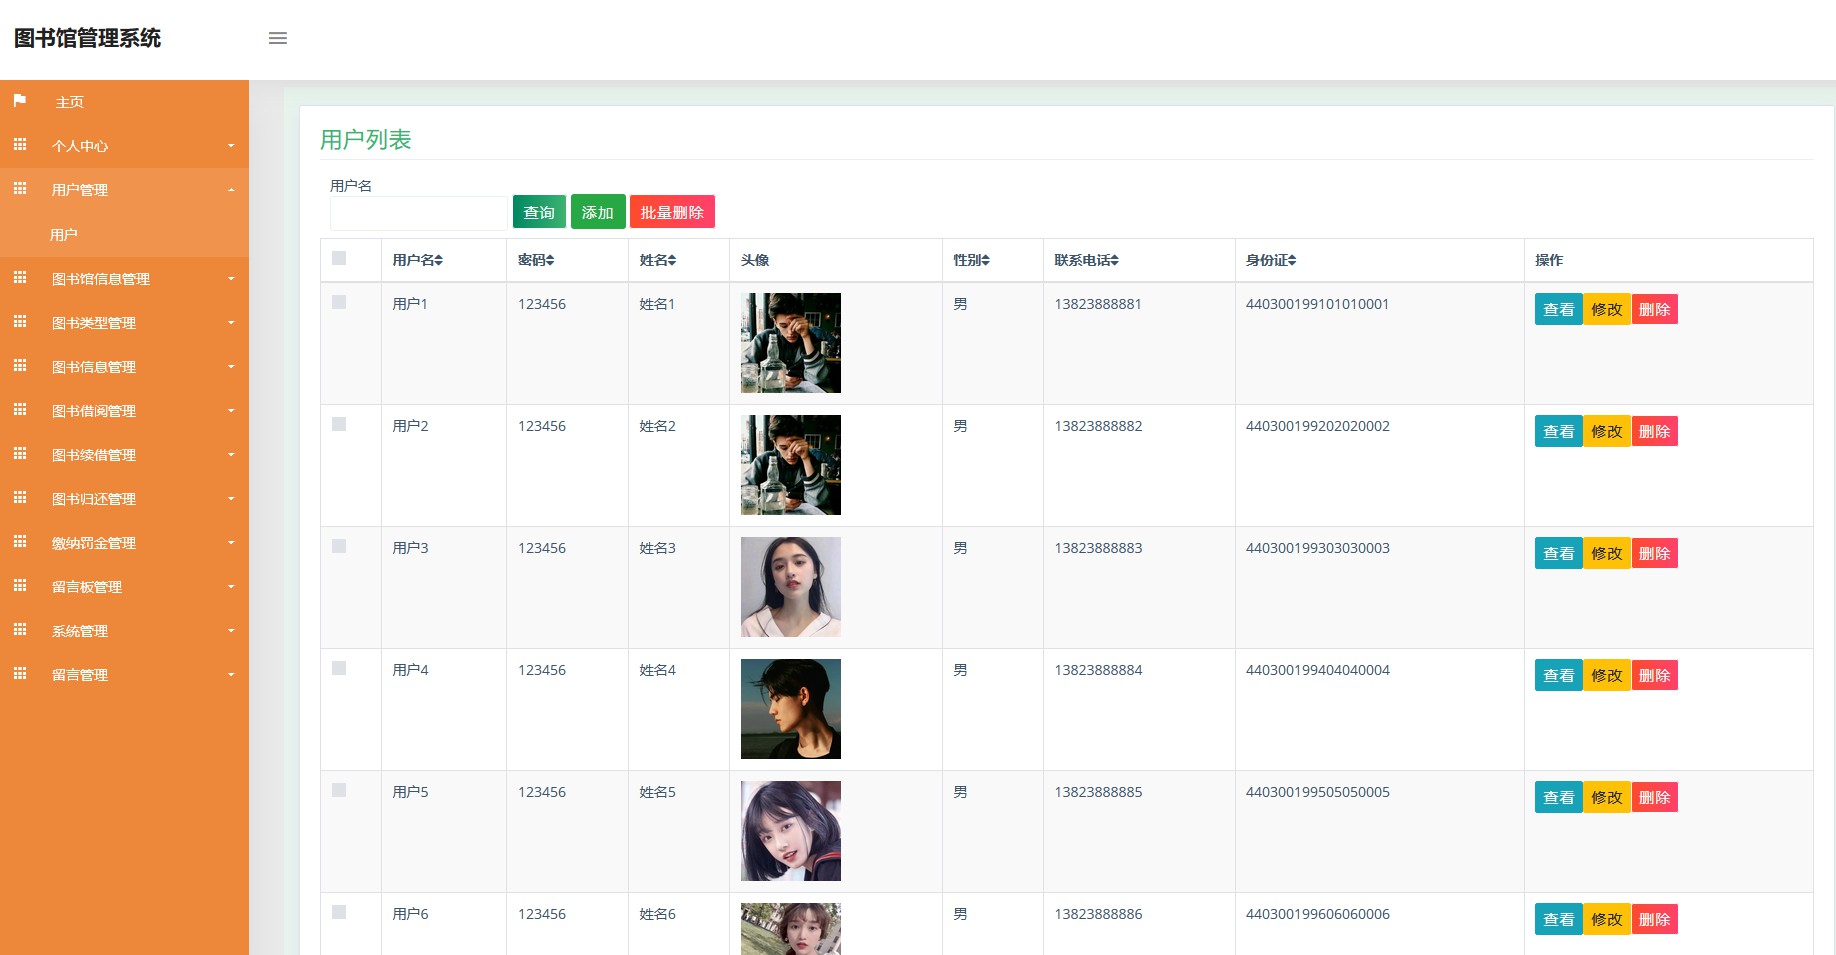Check the row checkbox for 用户3
1836x955 pixels.
[x=339, y=546]
